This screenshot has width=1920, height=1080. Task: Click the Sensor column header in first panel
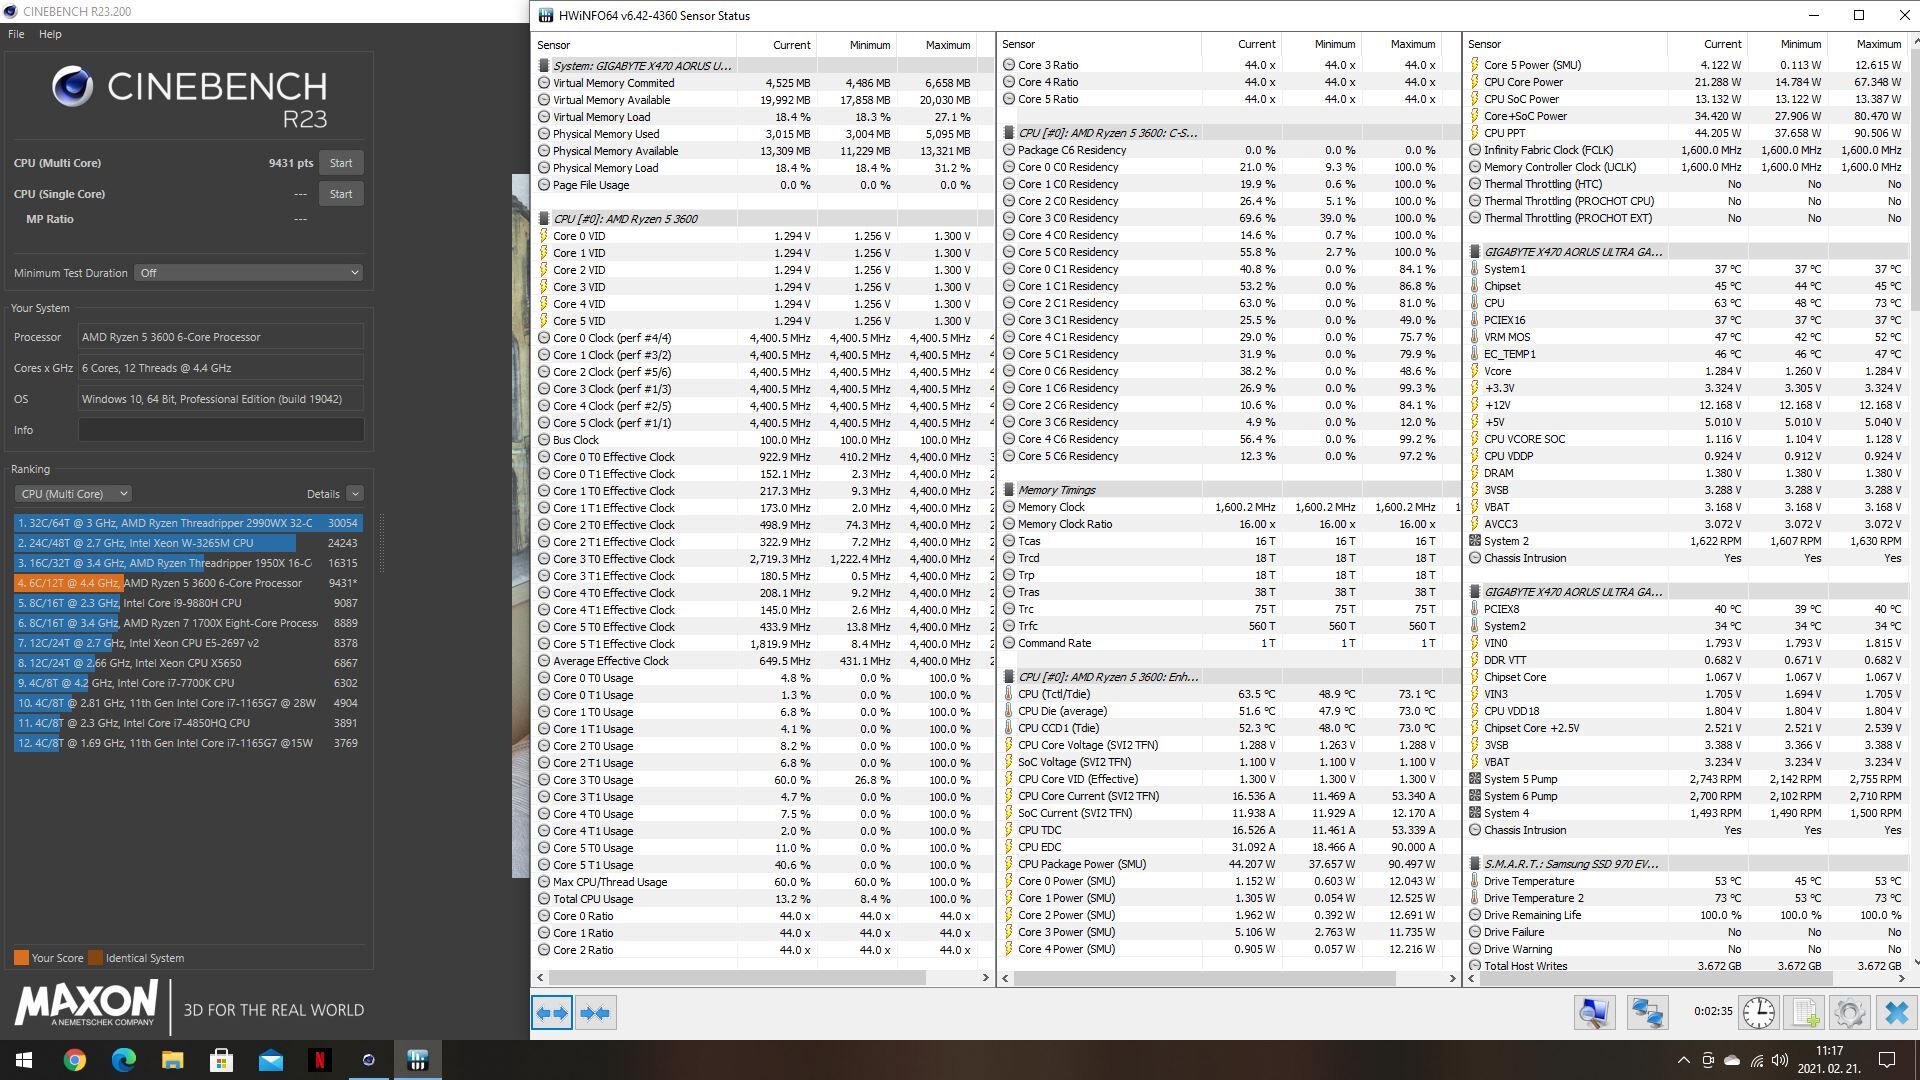(634, 45)
